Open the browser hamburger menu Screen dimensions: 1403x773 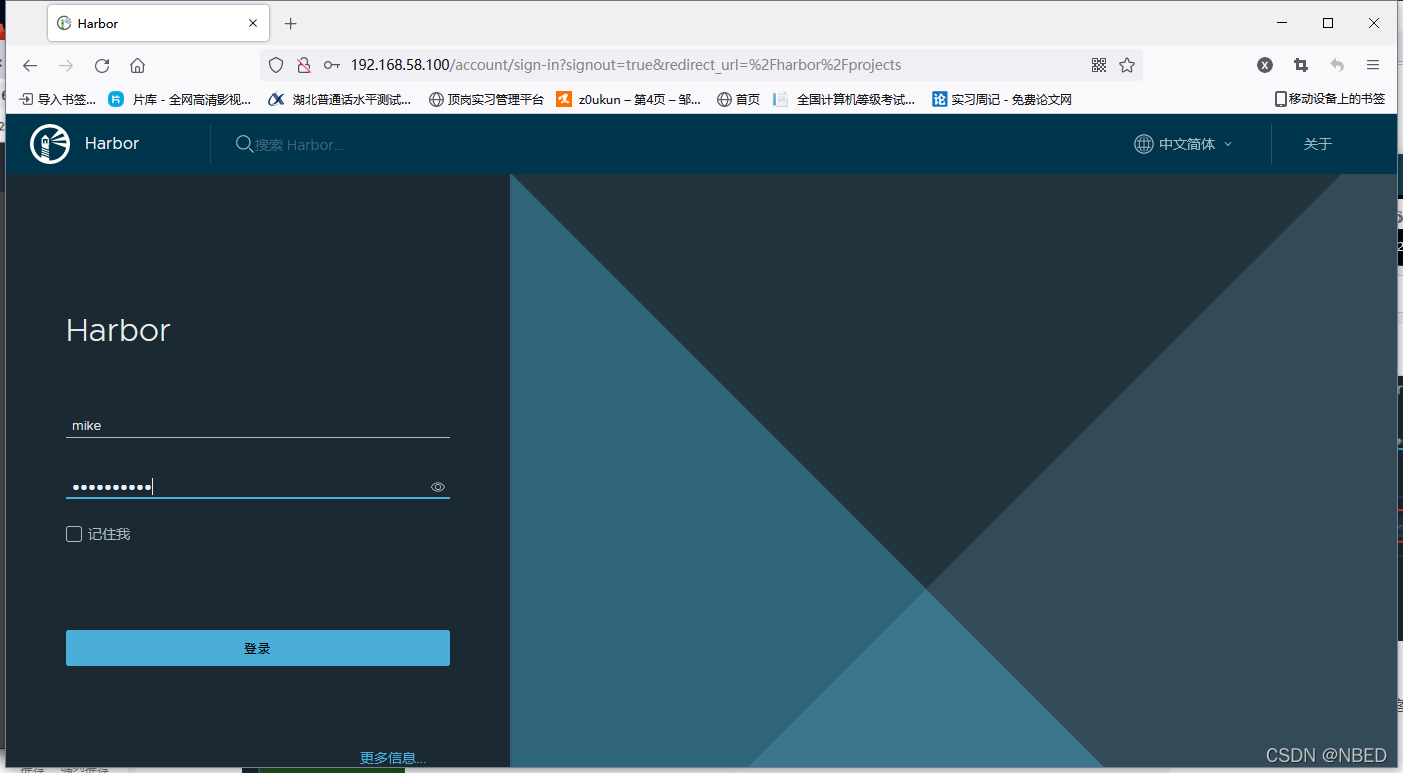[x=1373, y=65]
